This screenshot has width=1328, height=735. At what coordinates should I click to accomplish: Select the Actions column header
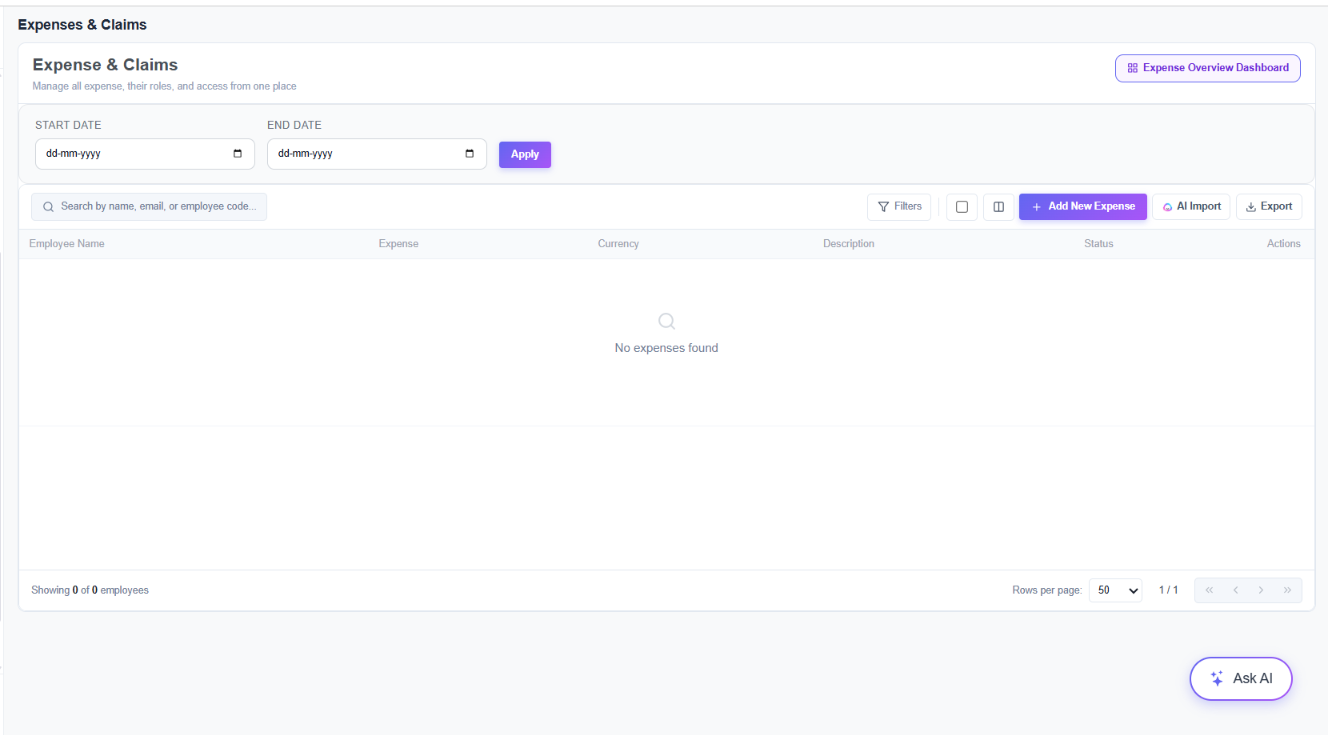click(x=1284, y=244)
